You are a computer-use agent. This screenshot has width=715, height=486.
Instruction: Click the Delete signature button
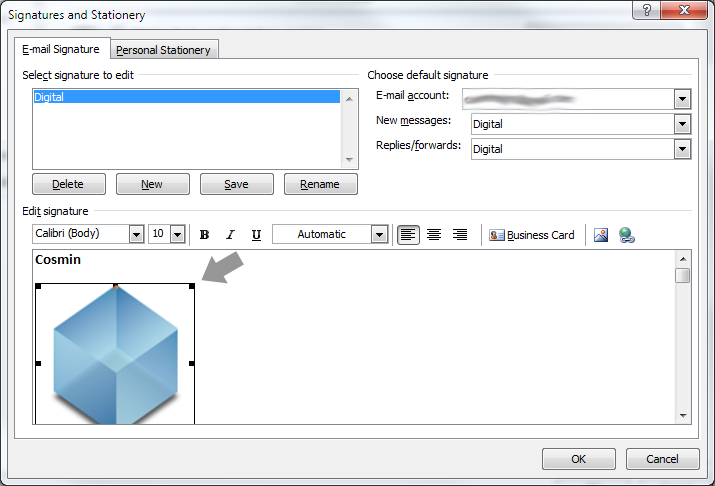click(x=68, y=184)
